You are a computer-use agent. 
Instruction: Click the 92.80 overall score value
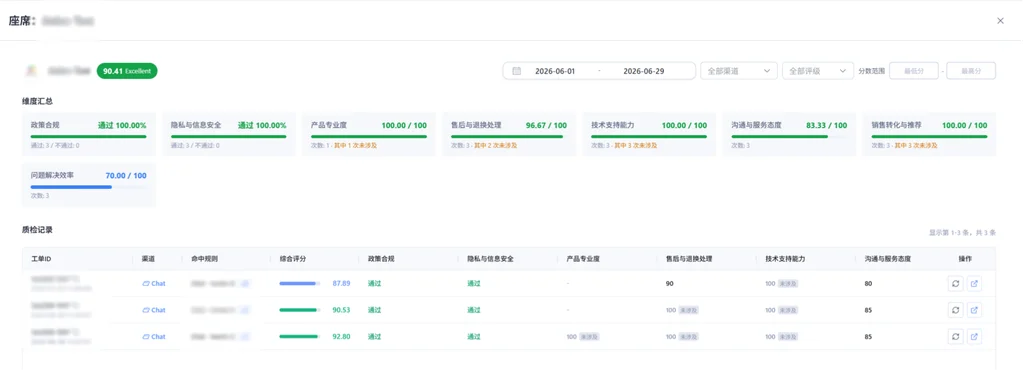341,337
